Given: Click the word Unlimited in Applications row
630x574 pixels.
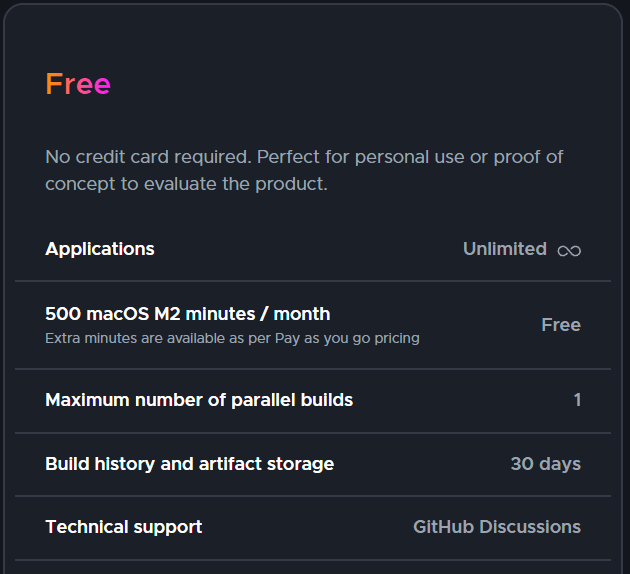Looking at the screenshot, I should coord(505,249).
